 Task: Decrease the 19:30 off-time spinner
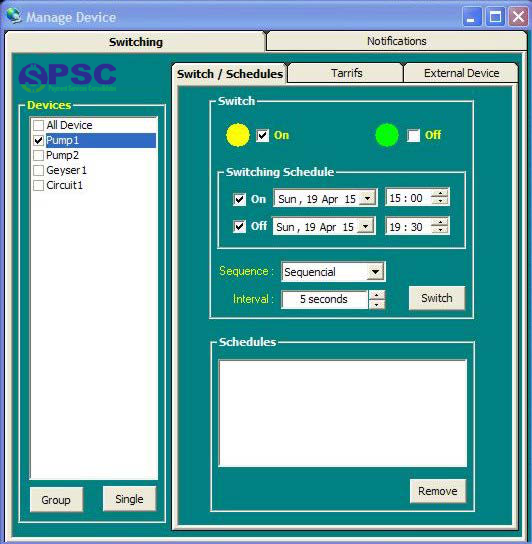point(440,230)
